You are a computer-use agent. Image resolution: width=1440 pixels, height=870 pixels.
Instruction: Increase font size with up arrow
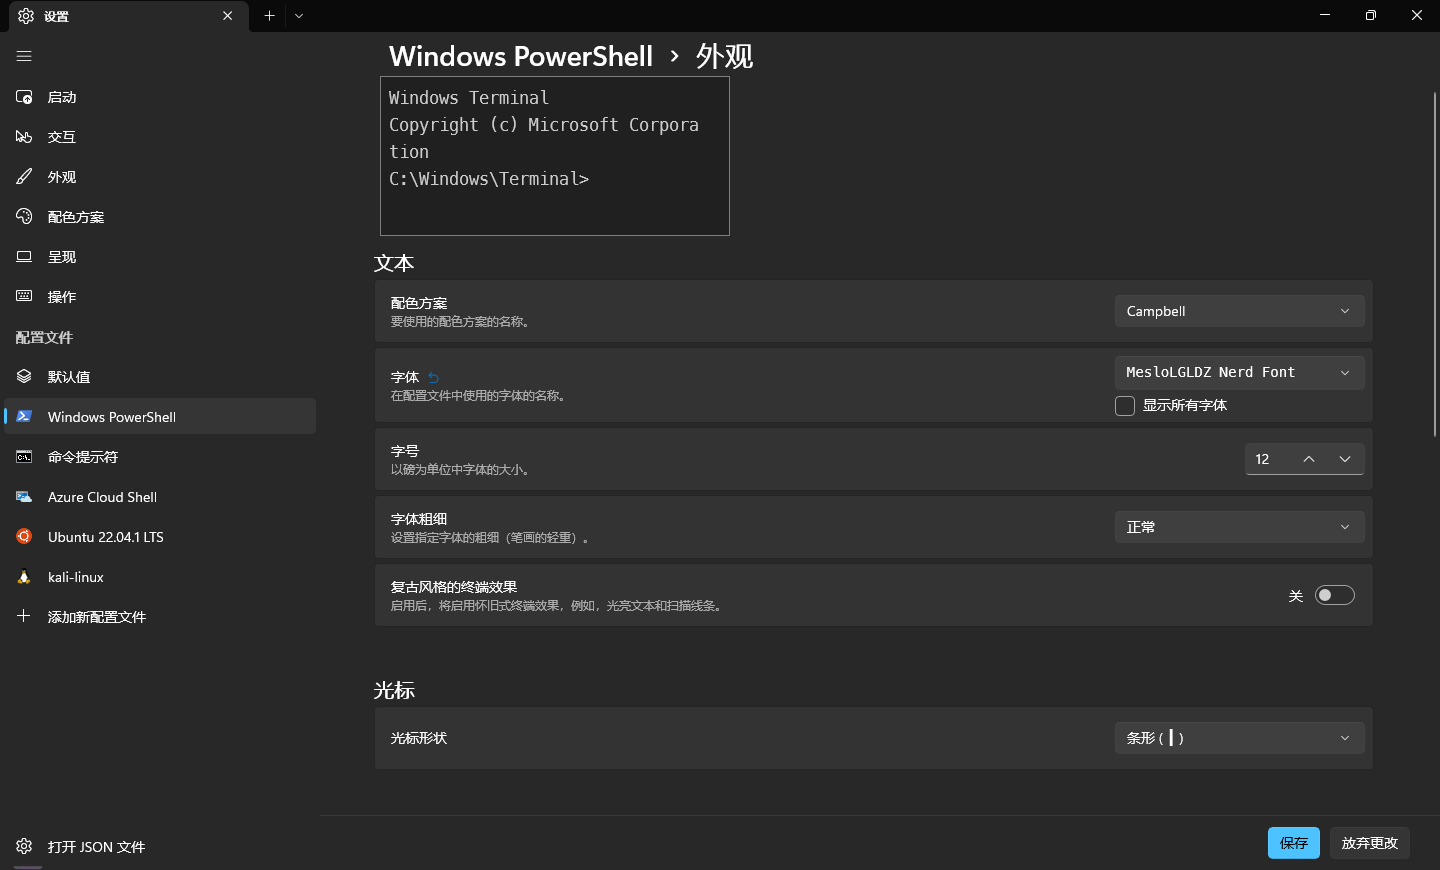pyautogui.click(x=1309, y=459)
